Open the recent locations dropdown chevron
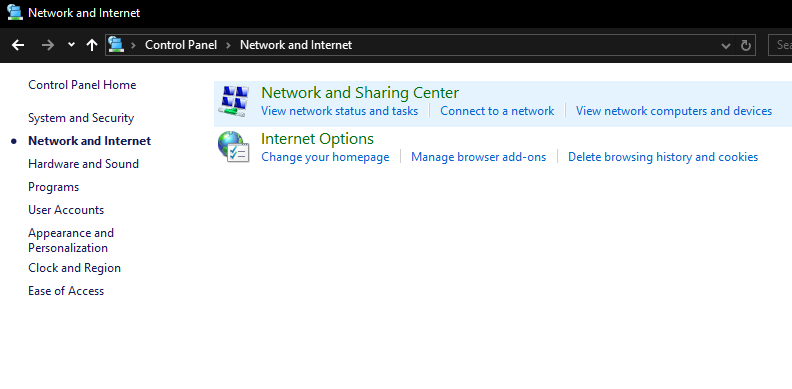 pos(71,44)
